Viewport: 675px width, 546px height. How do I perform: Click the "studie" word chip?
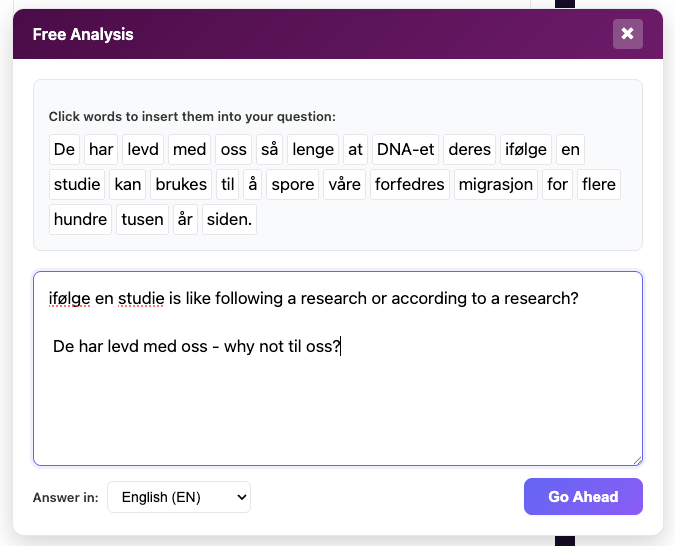tap(77, 185)
